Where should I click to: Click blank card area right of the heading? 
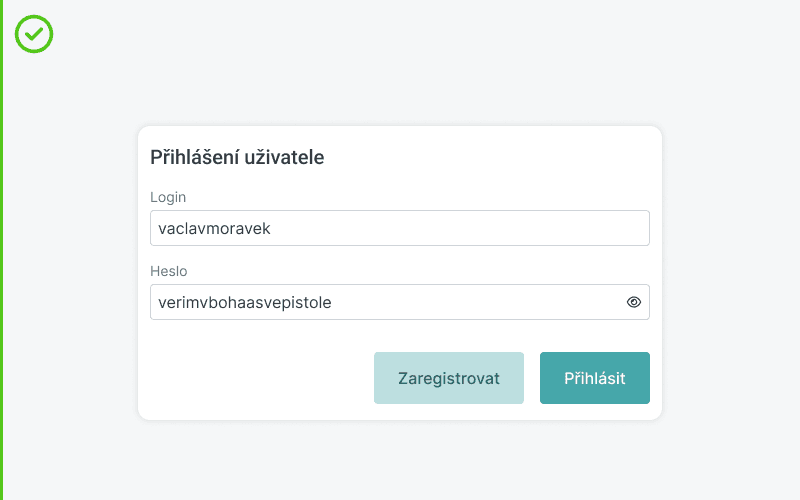pos(500,157)
